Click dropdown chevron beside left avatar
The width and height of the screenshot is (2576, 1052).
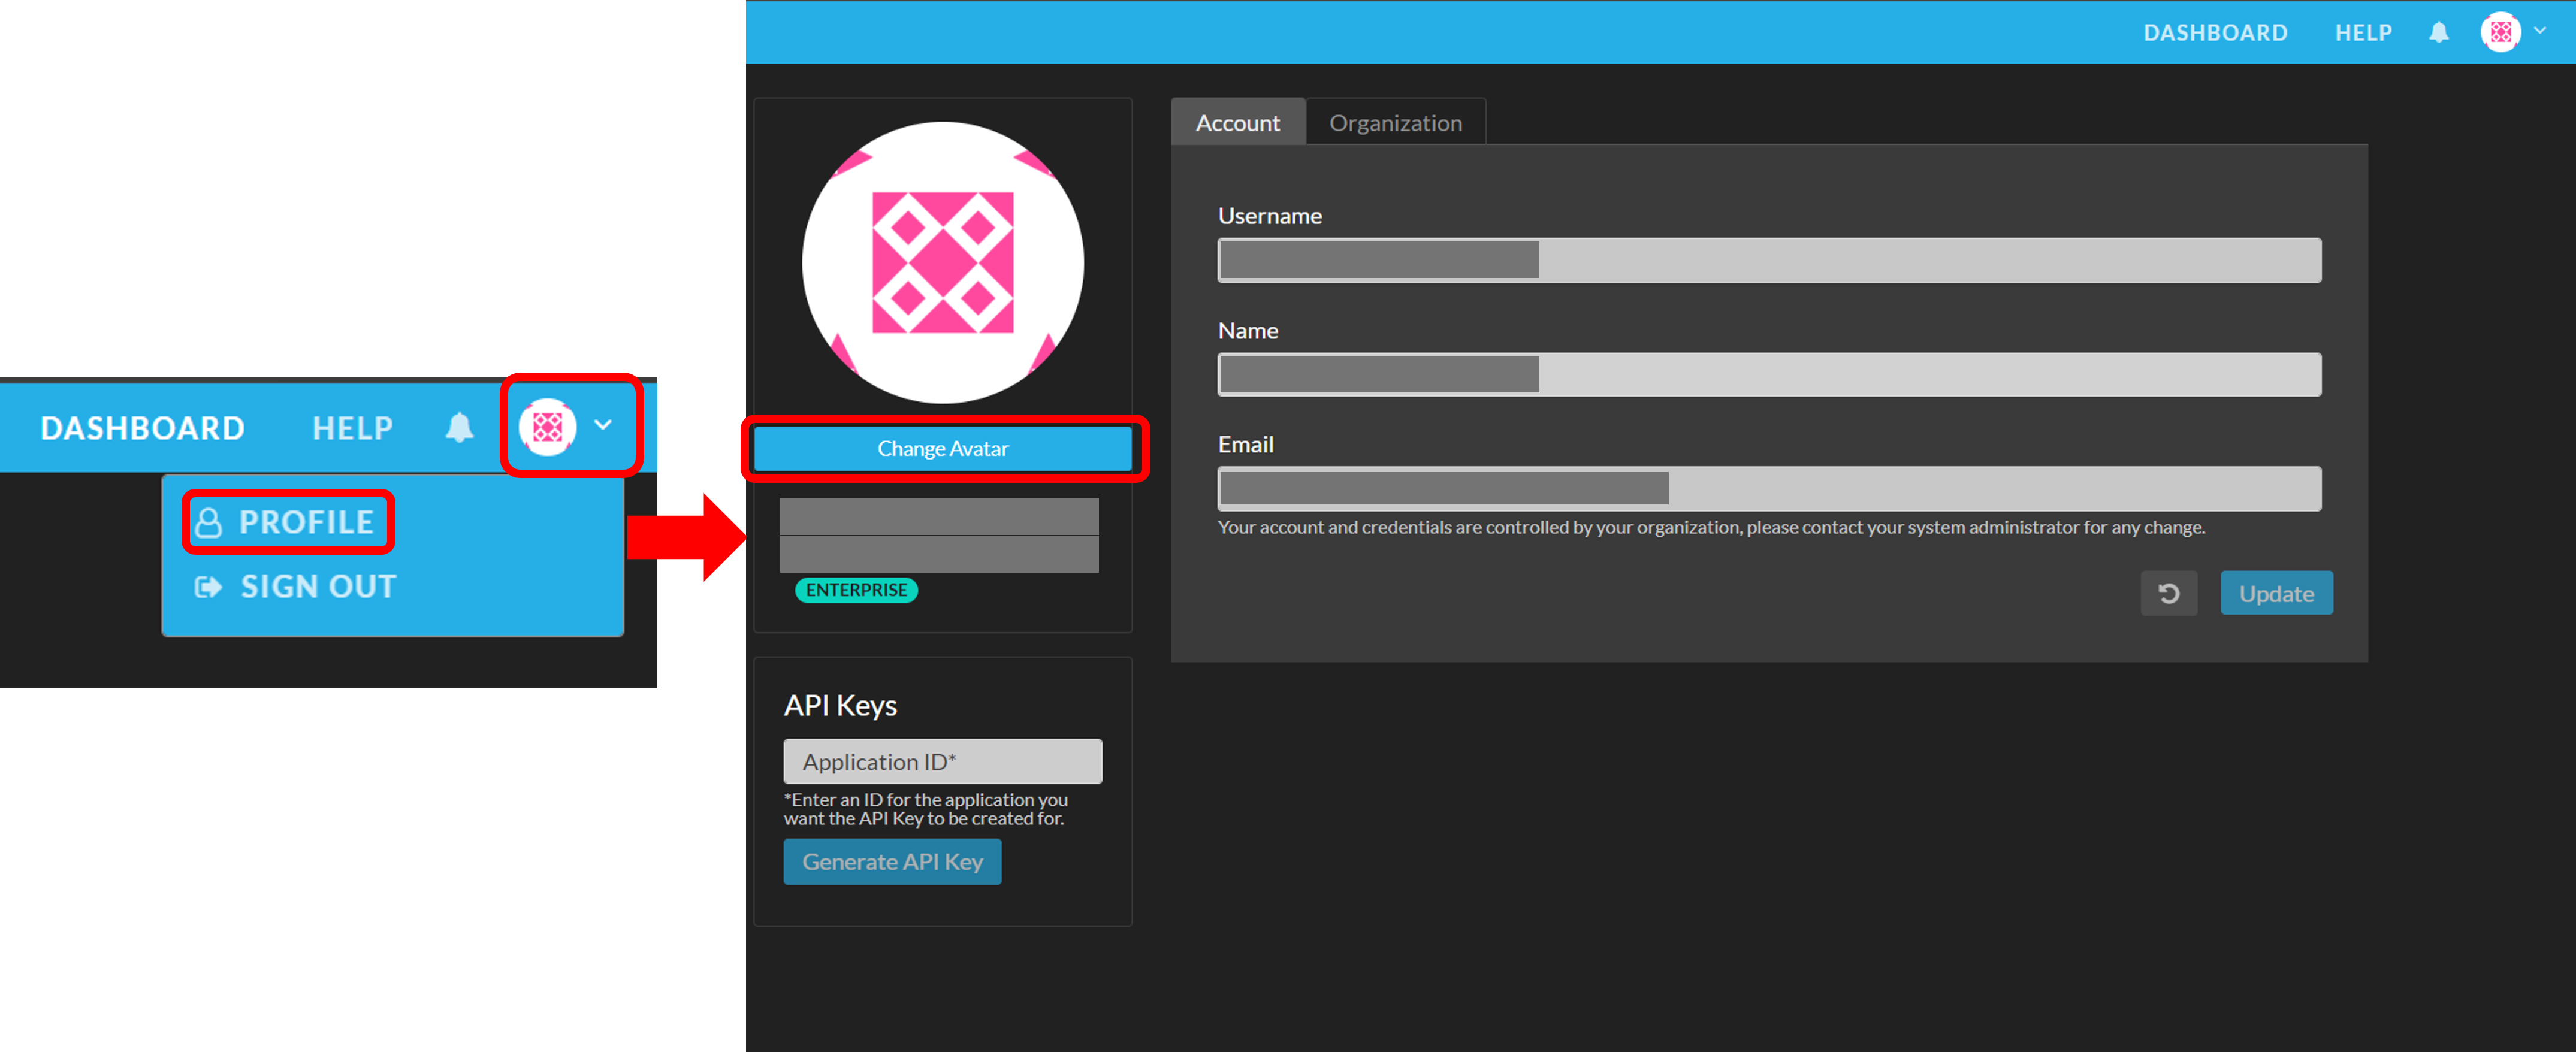603,425
